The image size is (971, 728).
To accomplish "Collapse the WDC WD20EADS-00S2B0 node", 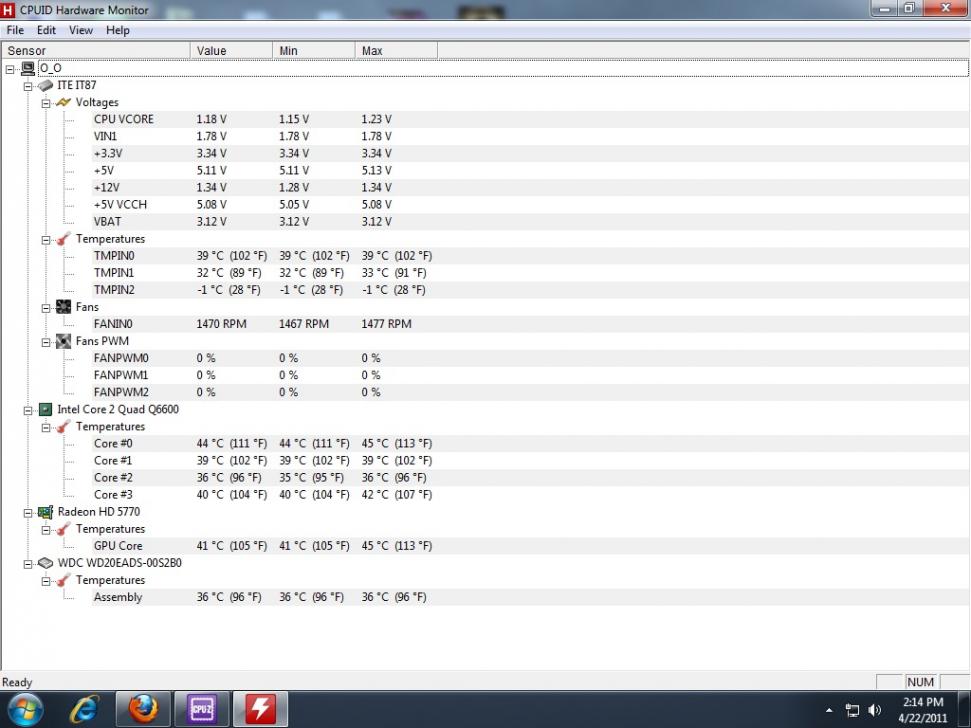I will (x=28, y=564).
